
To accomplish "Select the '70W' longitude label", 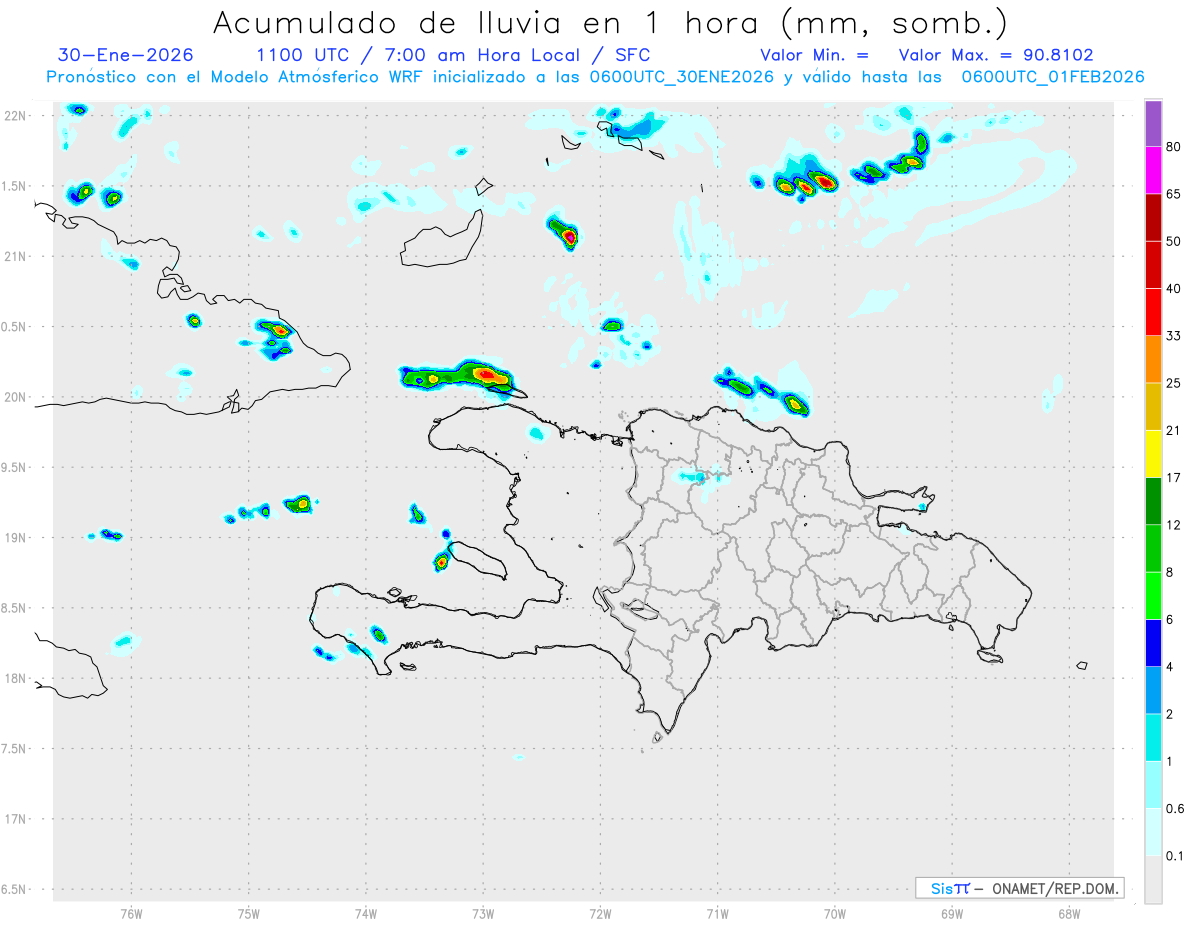I will click(835, 913).
